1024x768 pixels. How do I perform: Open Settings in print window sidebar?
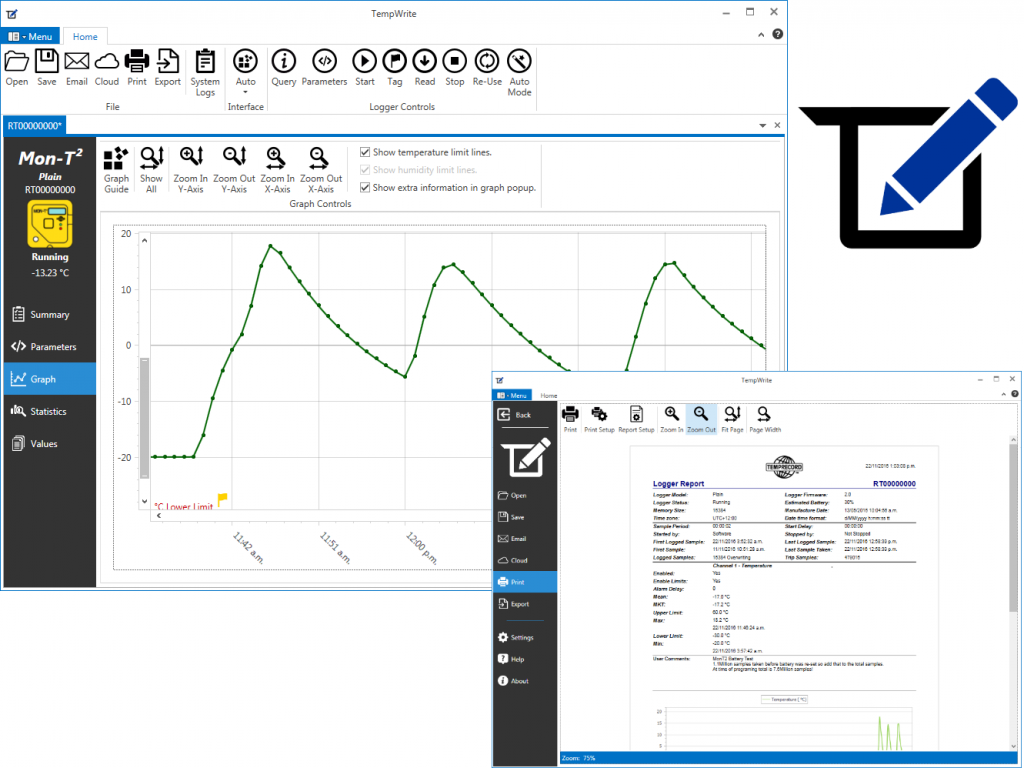pyautogui.click(x=525, y=637)
